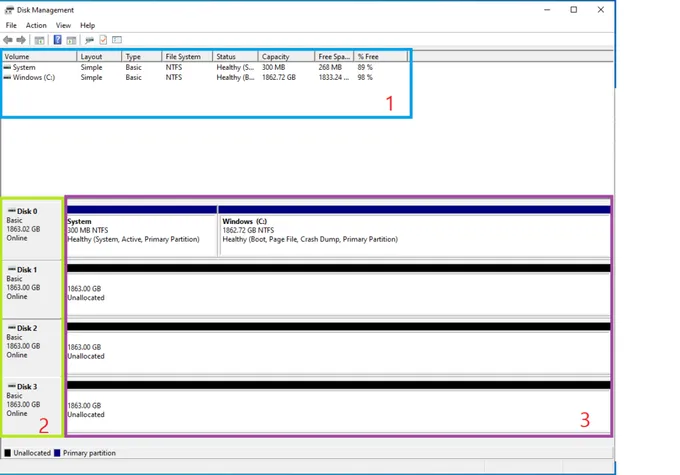Click the Connect/Refresh disk toolbar icon
The width and height of the screenshot is (680, 475).
[89, 40]
